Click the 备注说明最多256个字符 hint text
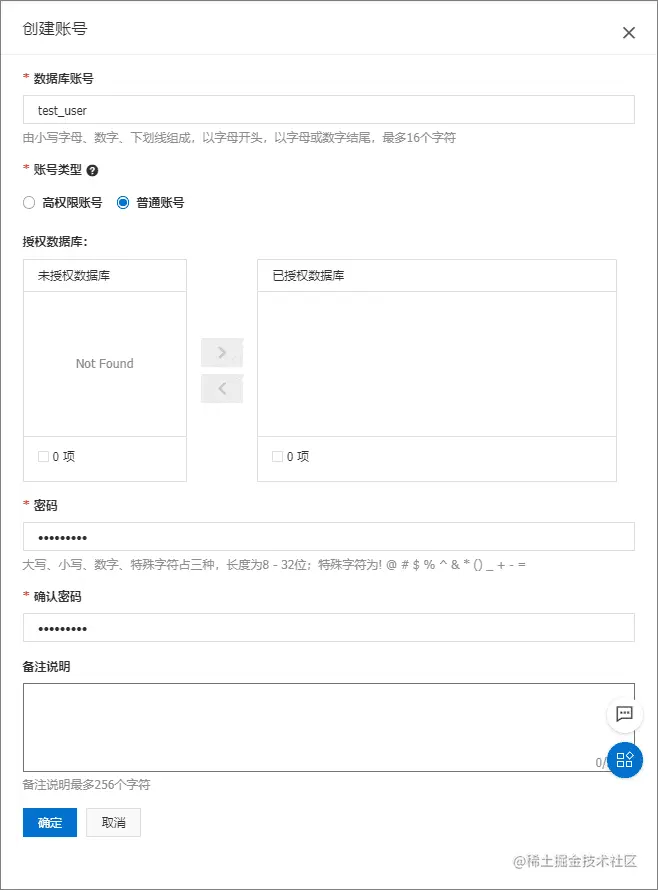The image size is (658, 890). 86,784
